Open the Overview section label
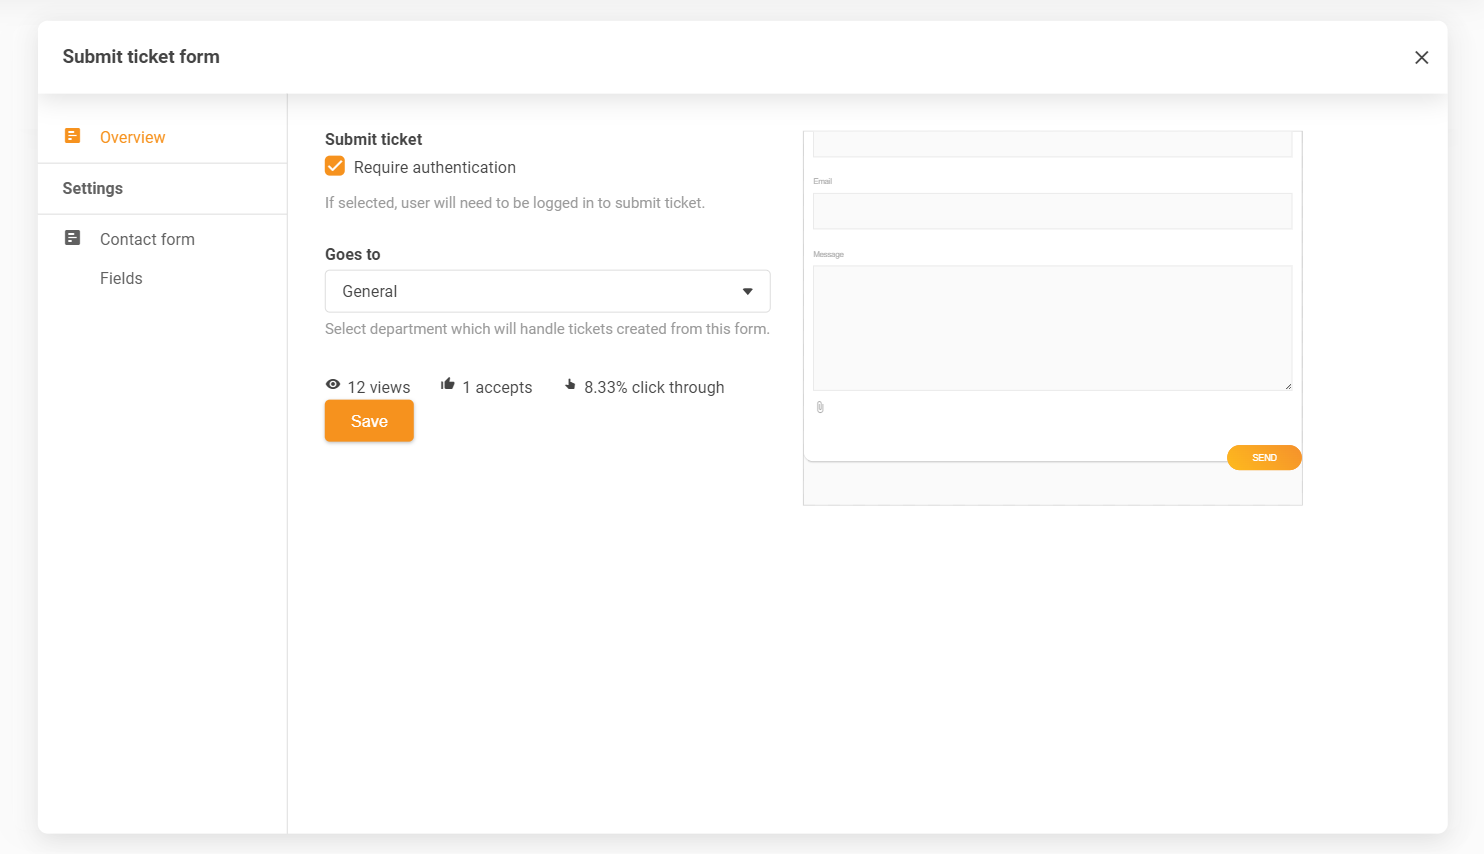This screenshot has width=1484, height=854. pos(132,138)
